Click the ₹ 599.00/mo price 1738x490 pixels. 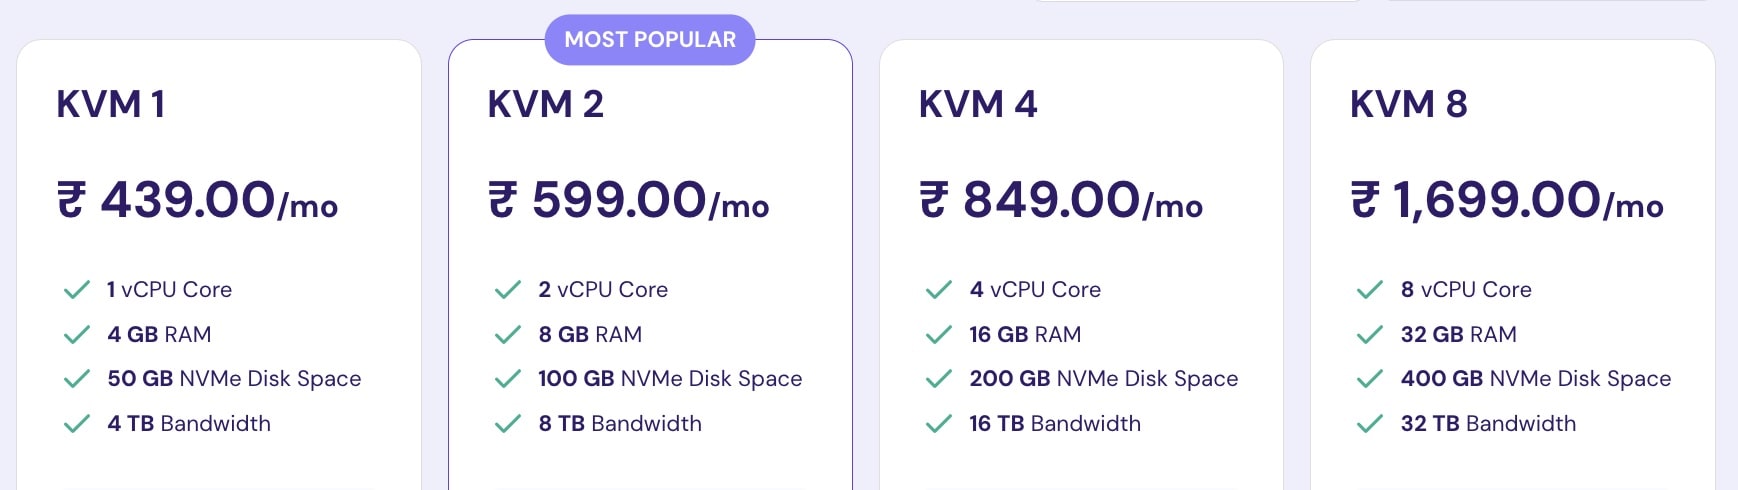pos(629,200)
